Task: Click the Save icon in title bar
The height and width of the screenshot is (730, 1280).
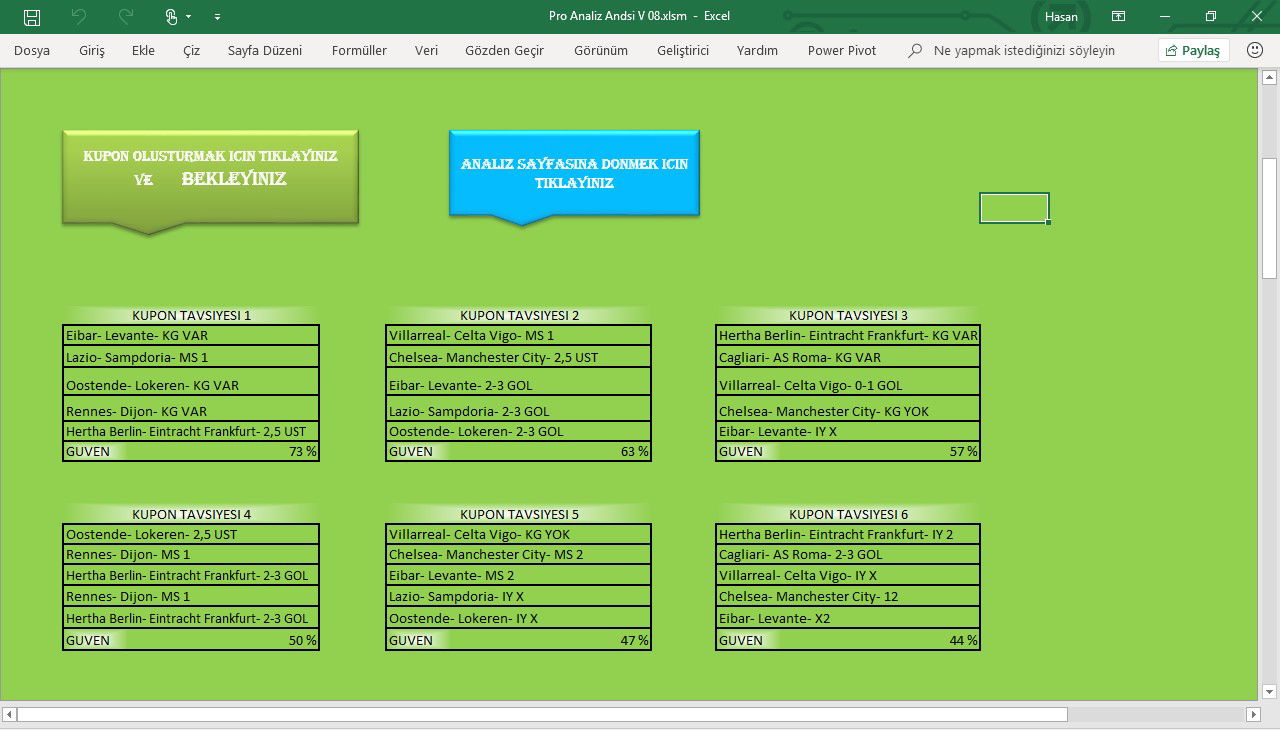Action: (x=32, y=17)
